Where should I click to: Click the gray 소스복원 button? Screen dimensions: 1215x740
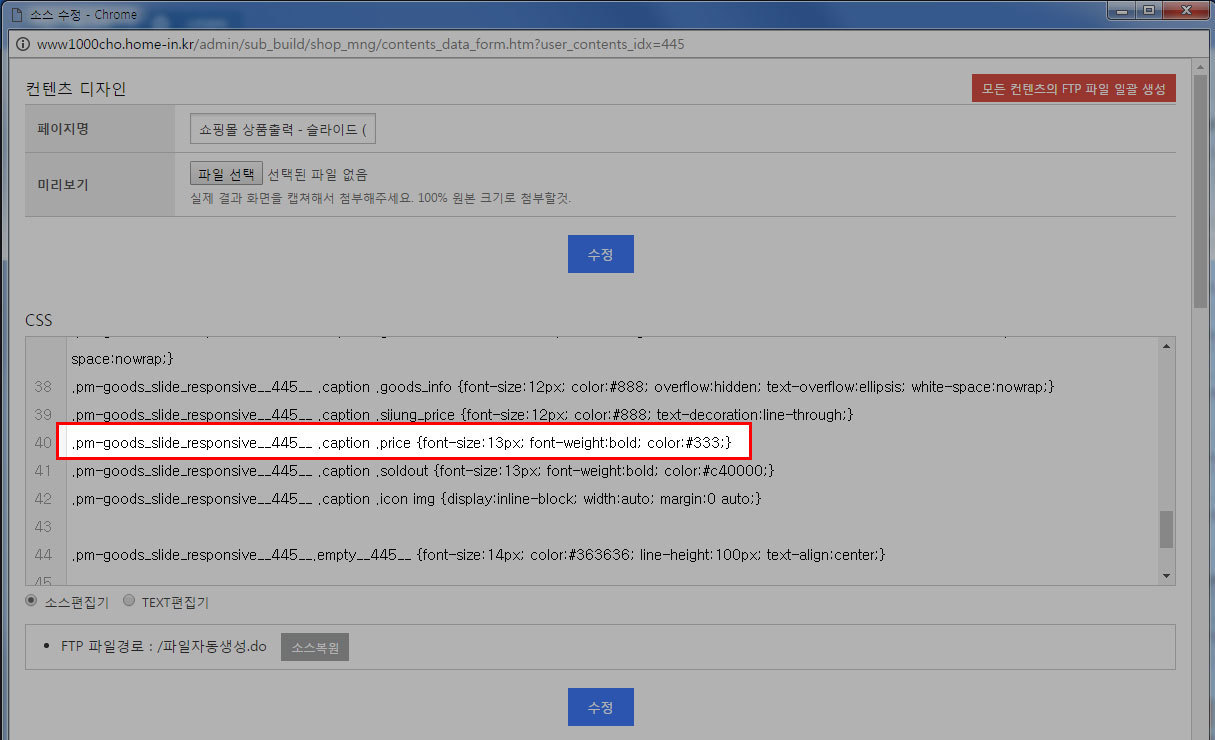pos(315,647)
